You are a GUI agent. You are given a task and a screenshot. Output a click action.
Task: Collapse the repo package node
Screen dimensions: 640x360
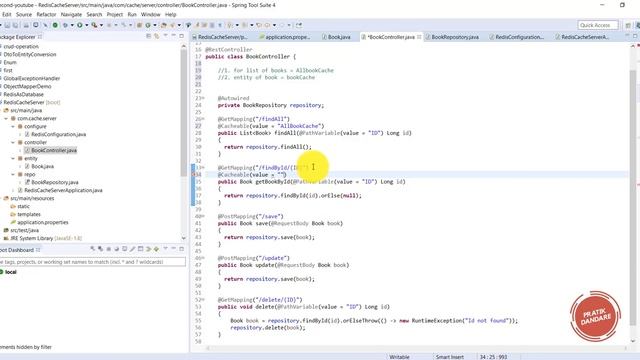13,174
